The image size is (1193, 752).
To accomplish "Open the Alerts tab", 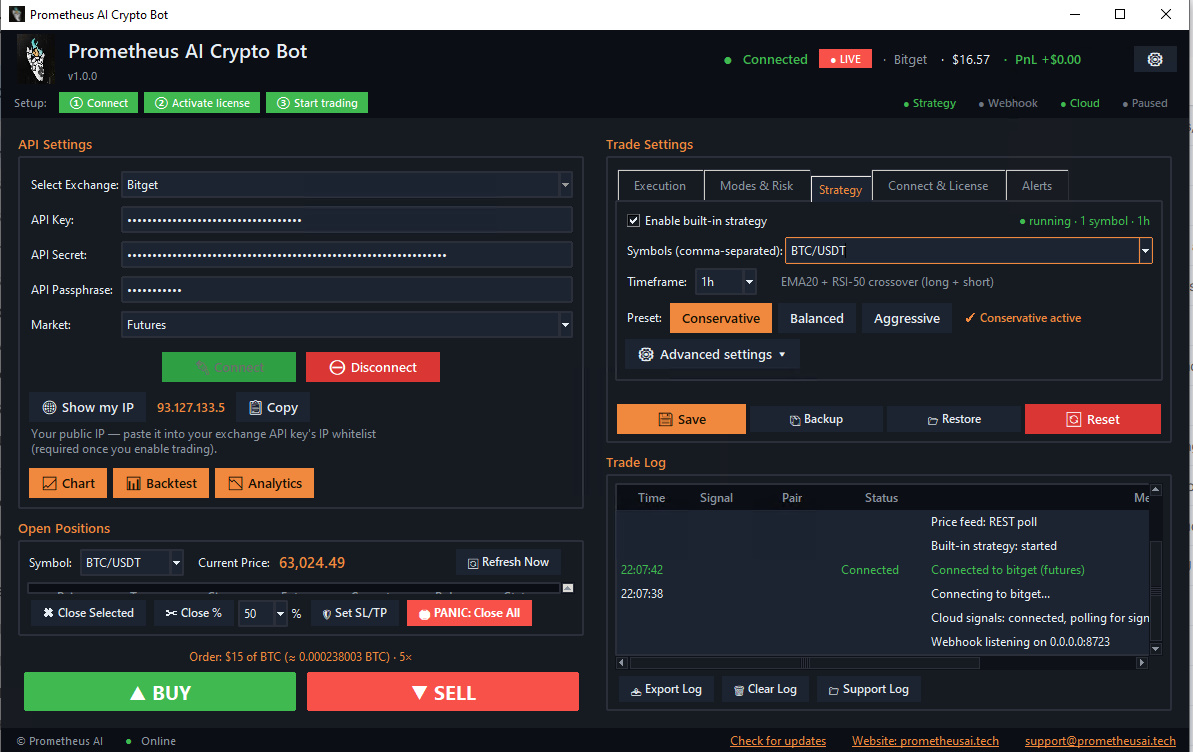I will pyautogui.click(x=1037, y=186).
